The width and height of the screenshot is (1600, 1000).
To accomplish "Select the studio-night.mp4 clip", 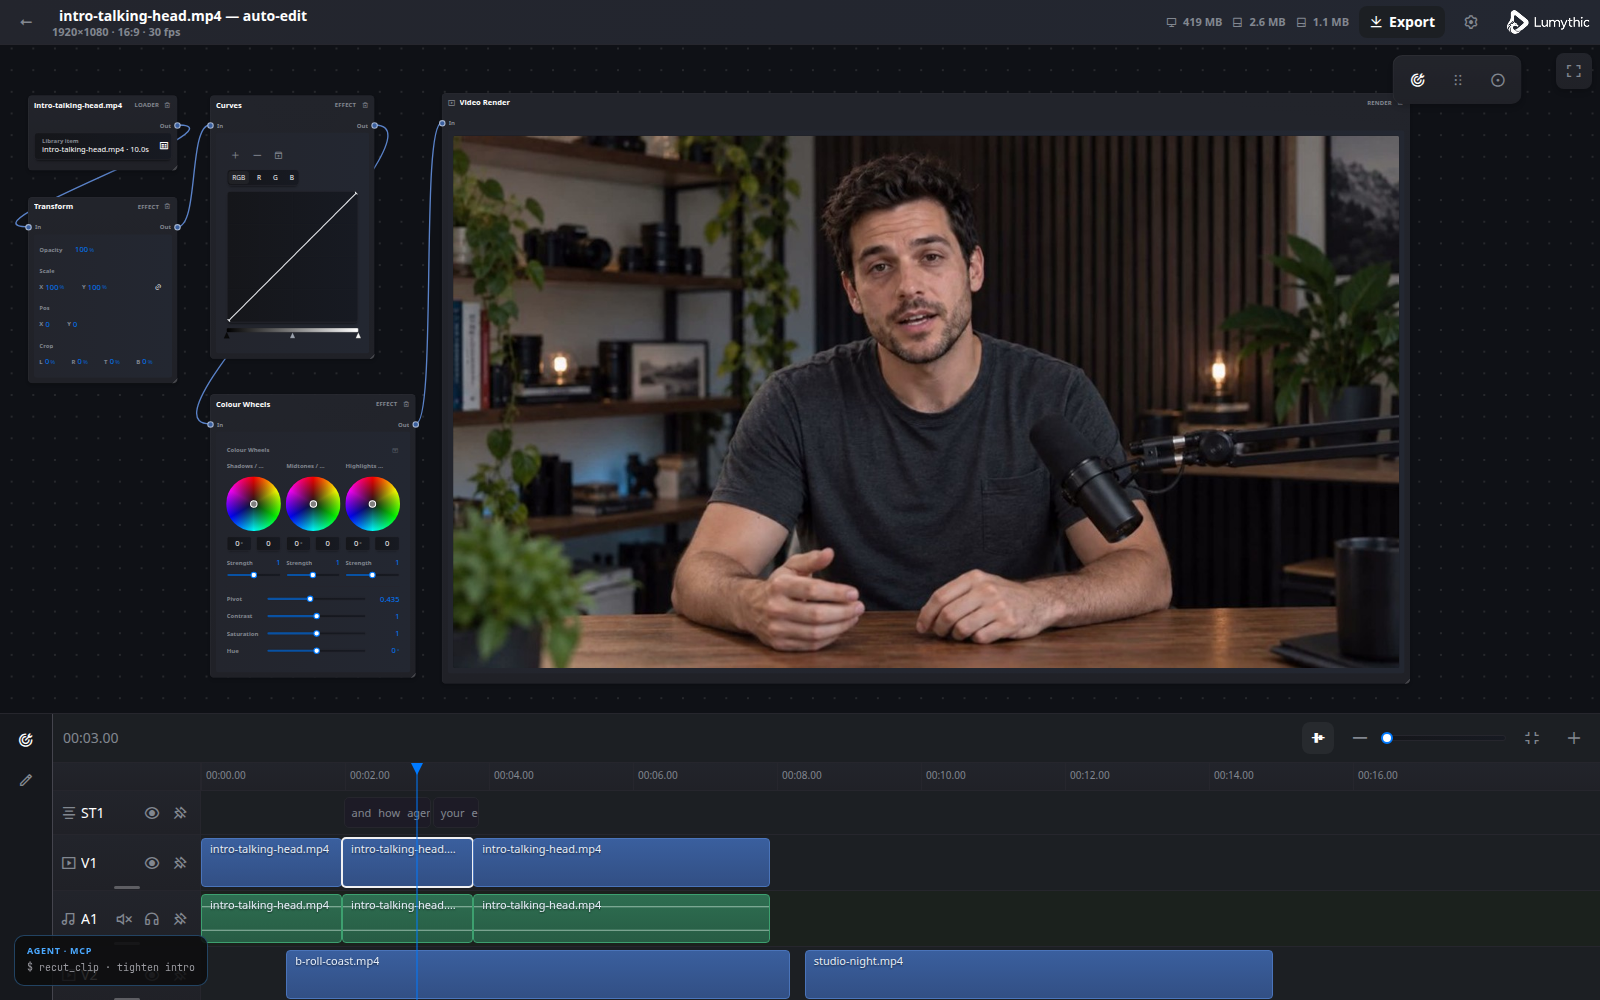I will tap(1039, 974).
